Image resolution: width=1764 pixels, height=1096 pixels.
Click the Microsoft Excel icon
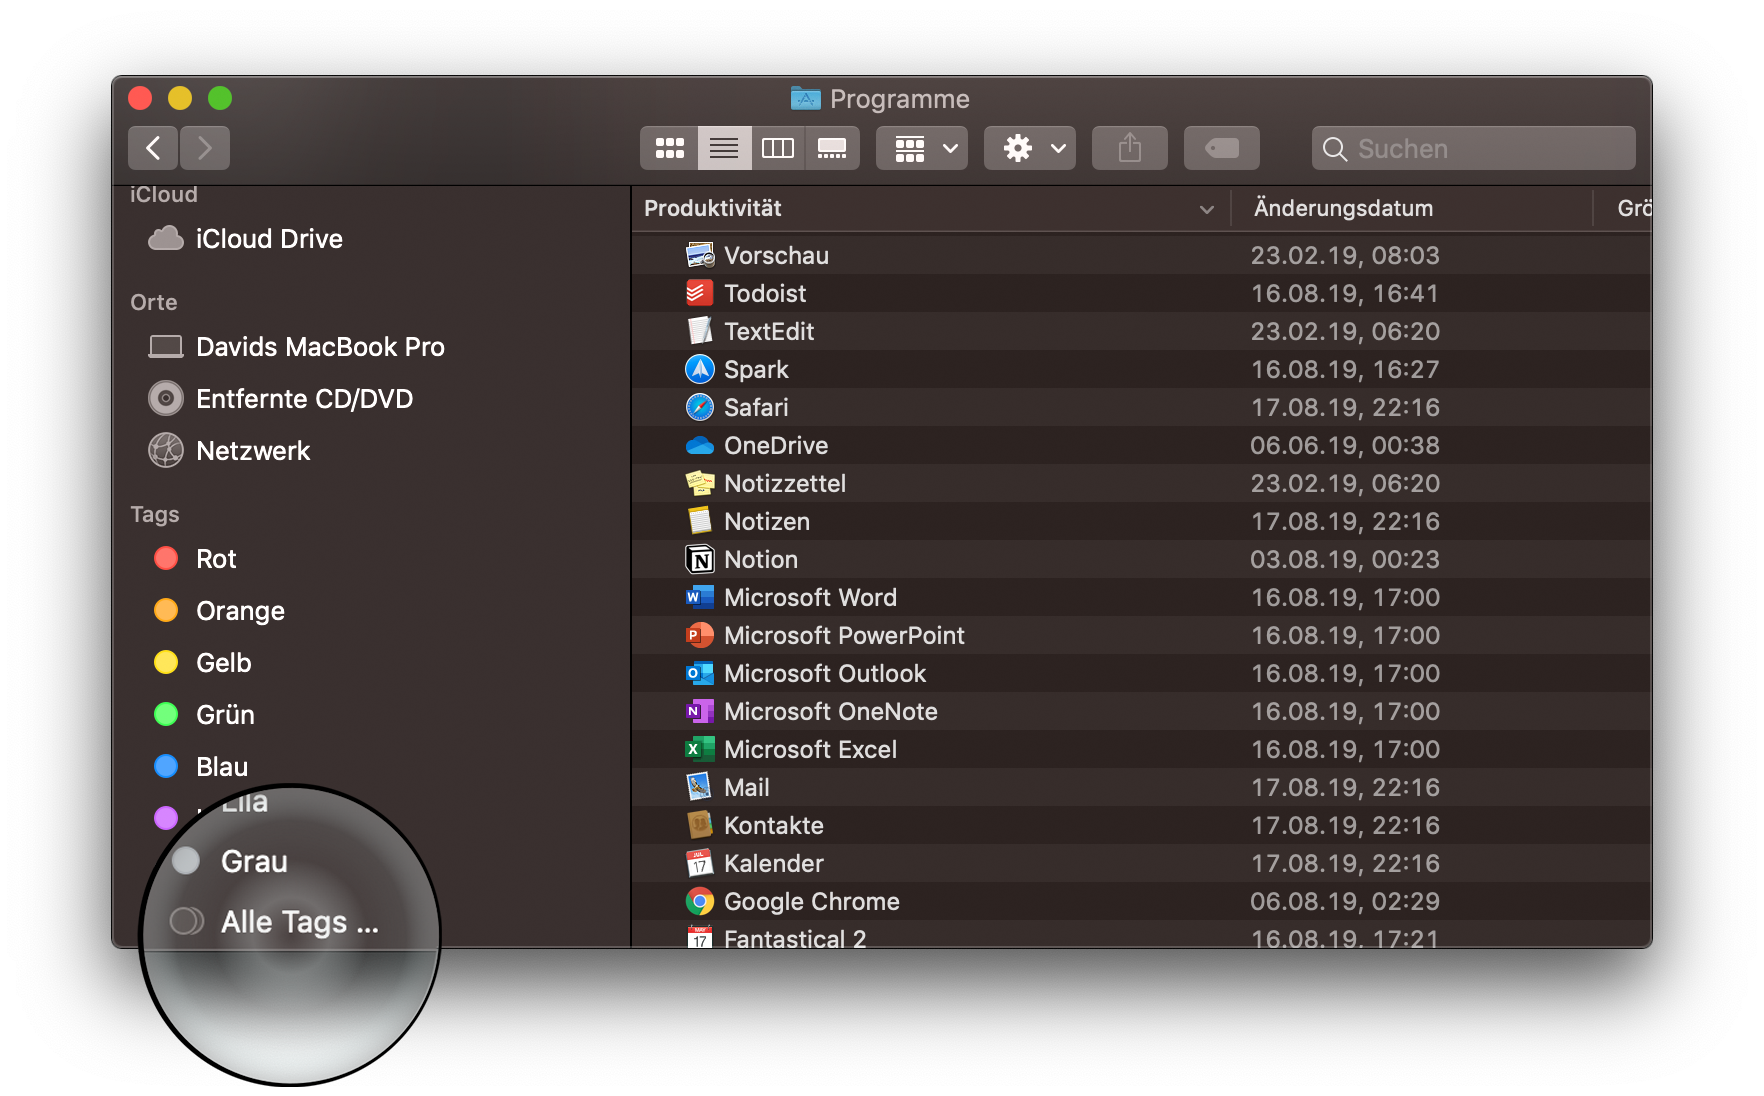tap(700, 749)
